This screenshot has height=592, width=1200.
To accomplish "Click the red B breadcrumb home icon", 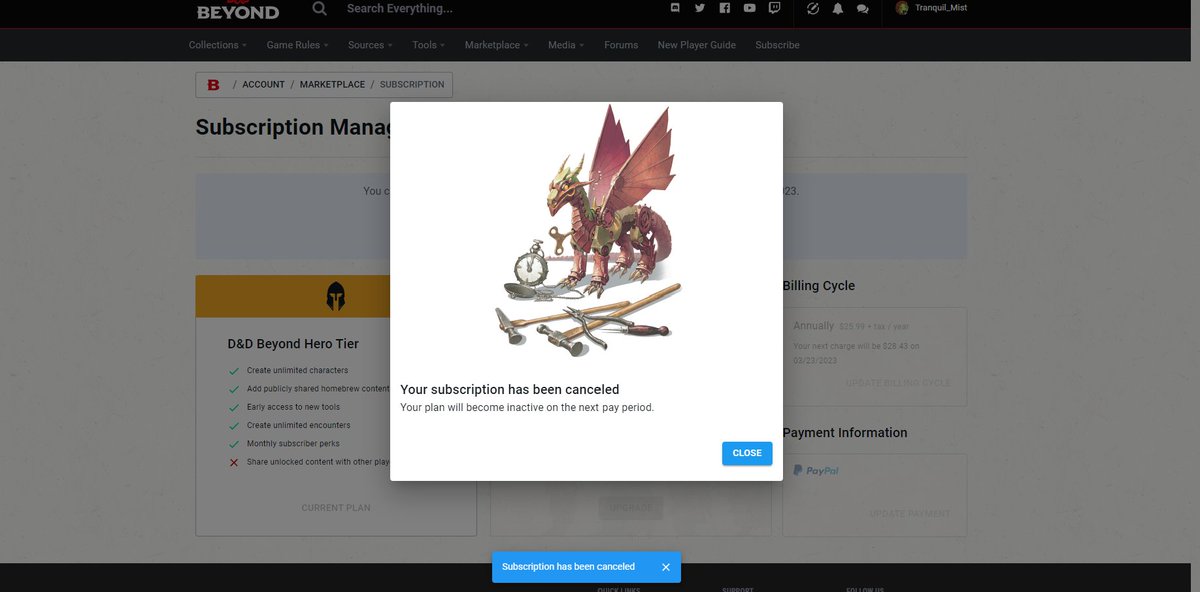I will 213,85.
